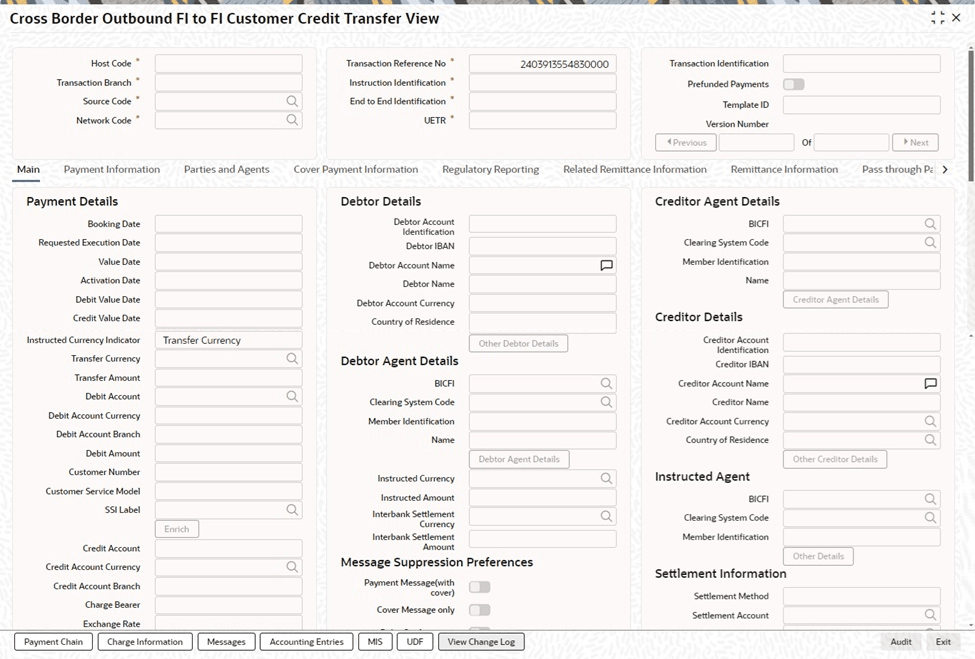Open Creditor Agent BICFI search icon
This screenshot has width=975, height=659.
(930, 223)
